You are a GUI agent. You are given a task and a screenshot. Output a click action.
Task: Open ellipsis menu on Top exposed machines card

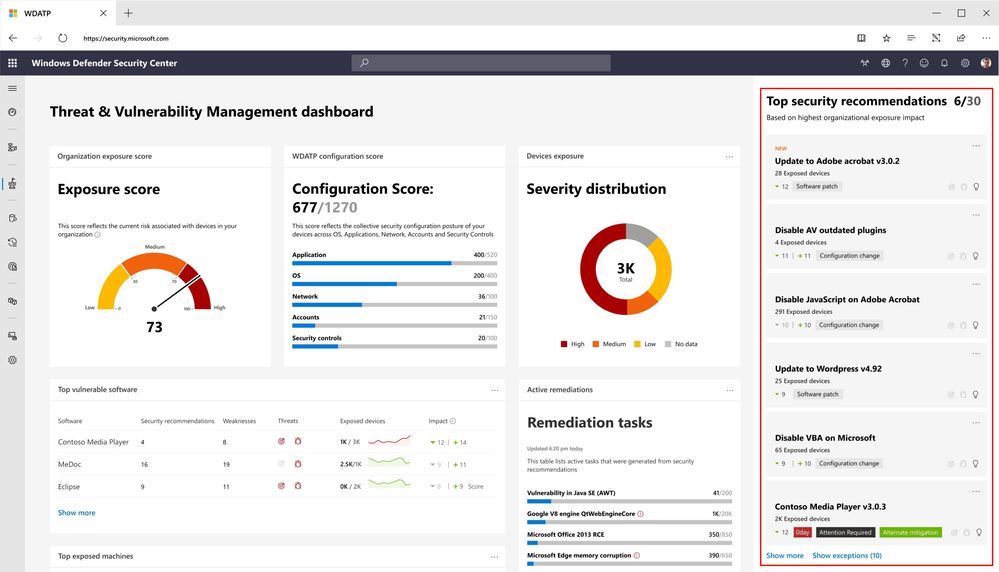(x=494, y=557)
